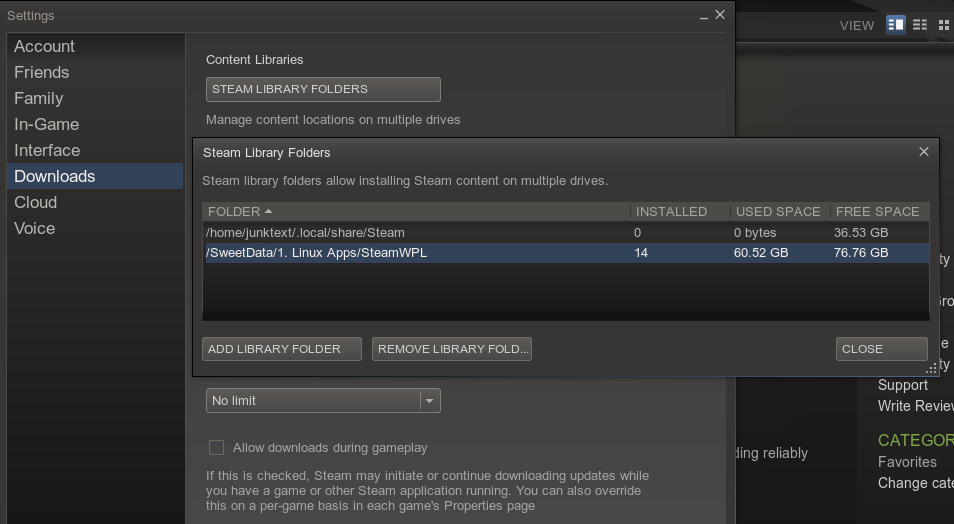Sort by INSTALLED column header
Image resolution: width=954 pixels, height=524 pixels.
tap(680, 211)
